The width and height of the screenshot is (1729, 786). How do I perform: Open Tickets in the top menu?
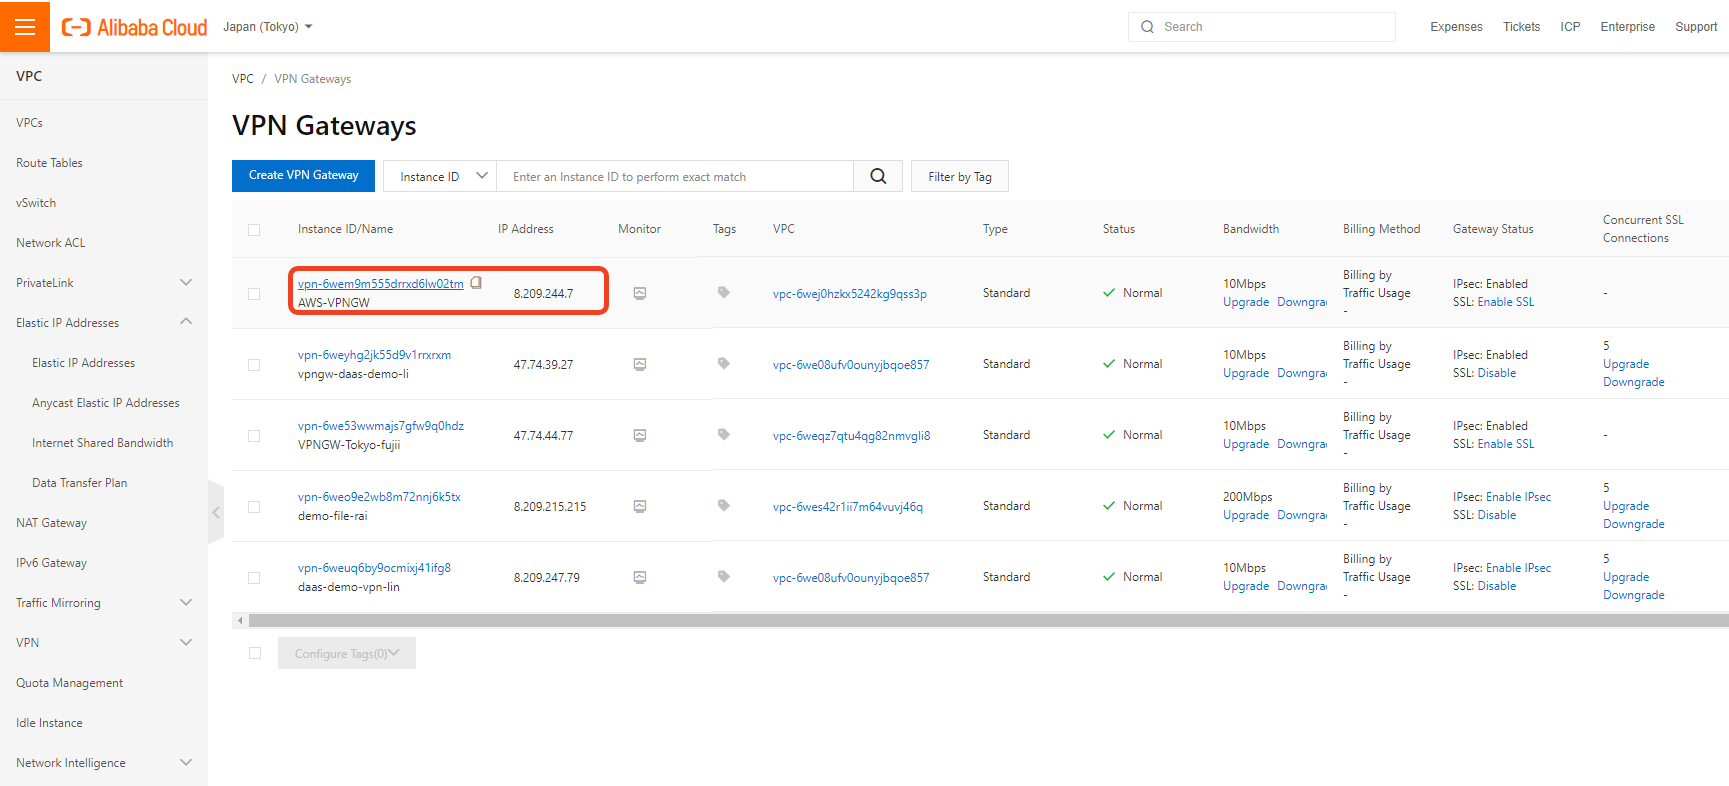tap(1521, 27)
